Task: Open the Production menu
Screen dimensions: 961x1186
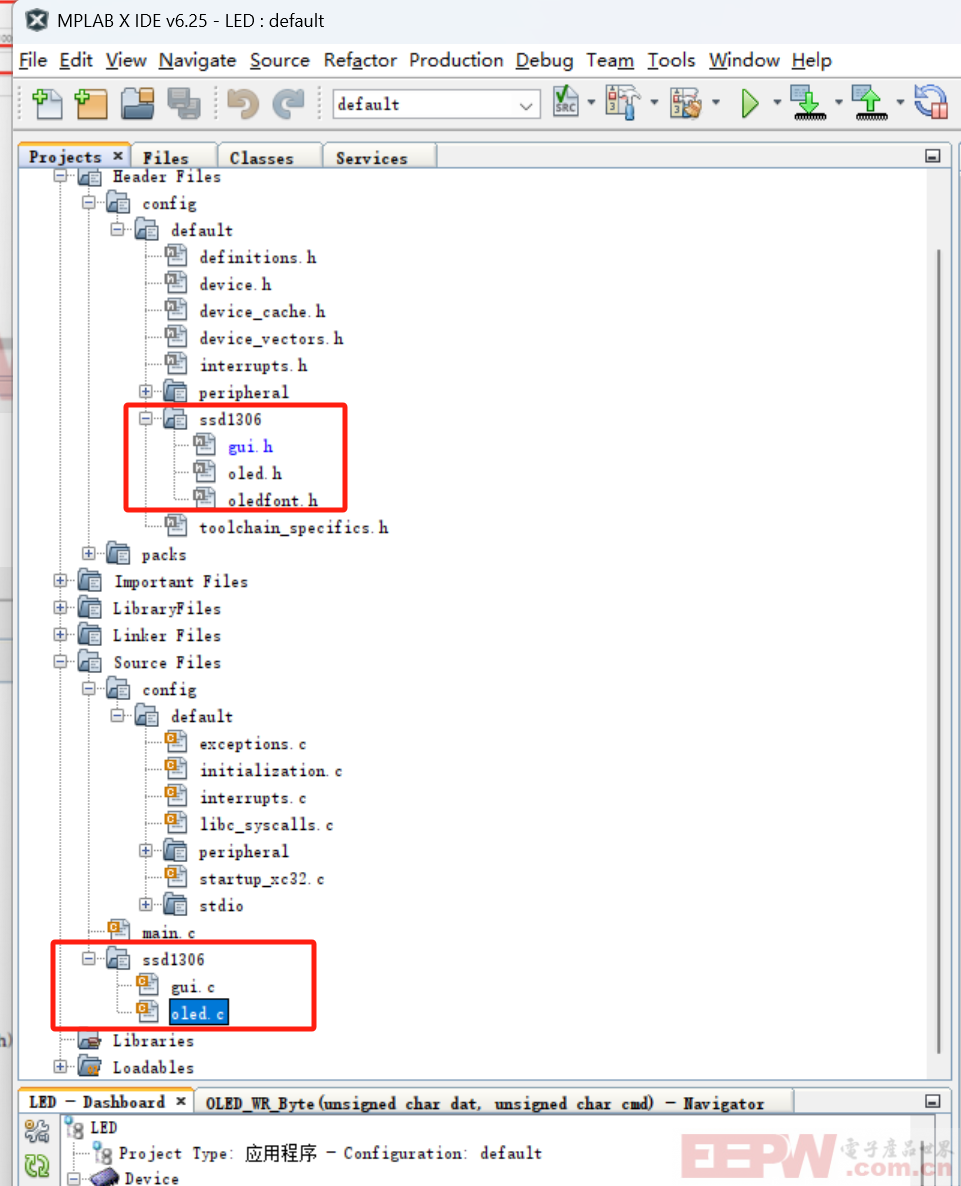Action: pos(456,61)
